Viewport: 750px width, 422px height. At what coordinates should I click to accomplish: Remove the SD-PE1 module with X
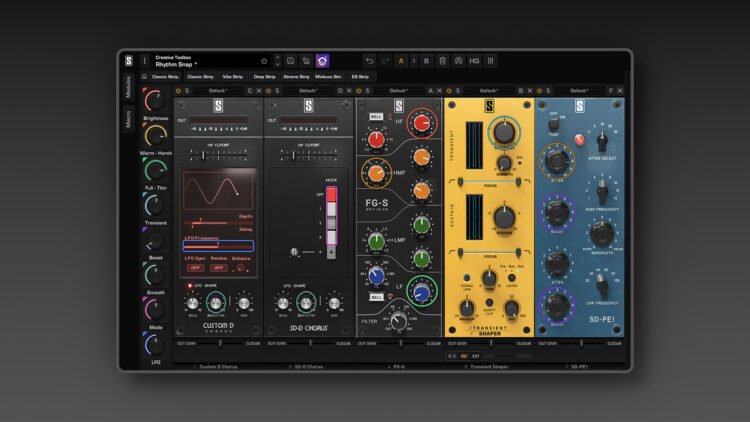pyautogui.click(x=620, y=90)
